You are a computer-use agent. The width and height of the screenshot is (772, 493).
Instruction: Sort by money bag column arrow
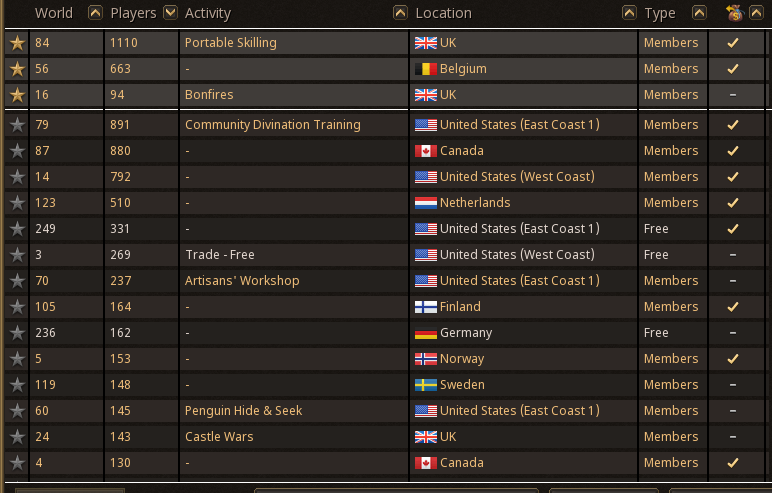point(756,13)
